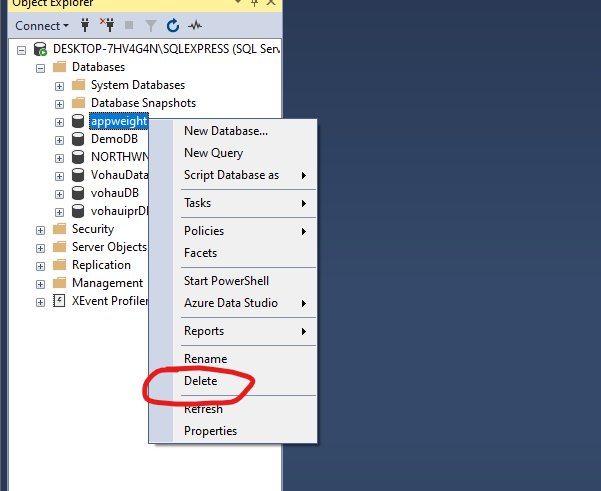Viewport: 601px width, 491px height.
Task: Click the XEvent Profiler icon
Action: click(59, 301)
